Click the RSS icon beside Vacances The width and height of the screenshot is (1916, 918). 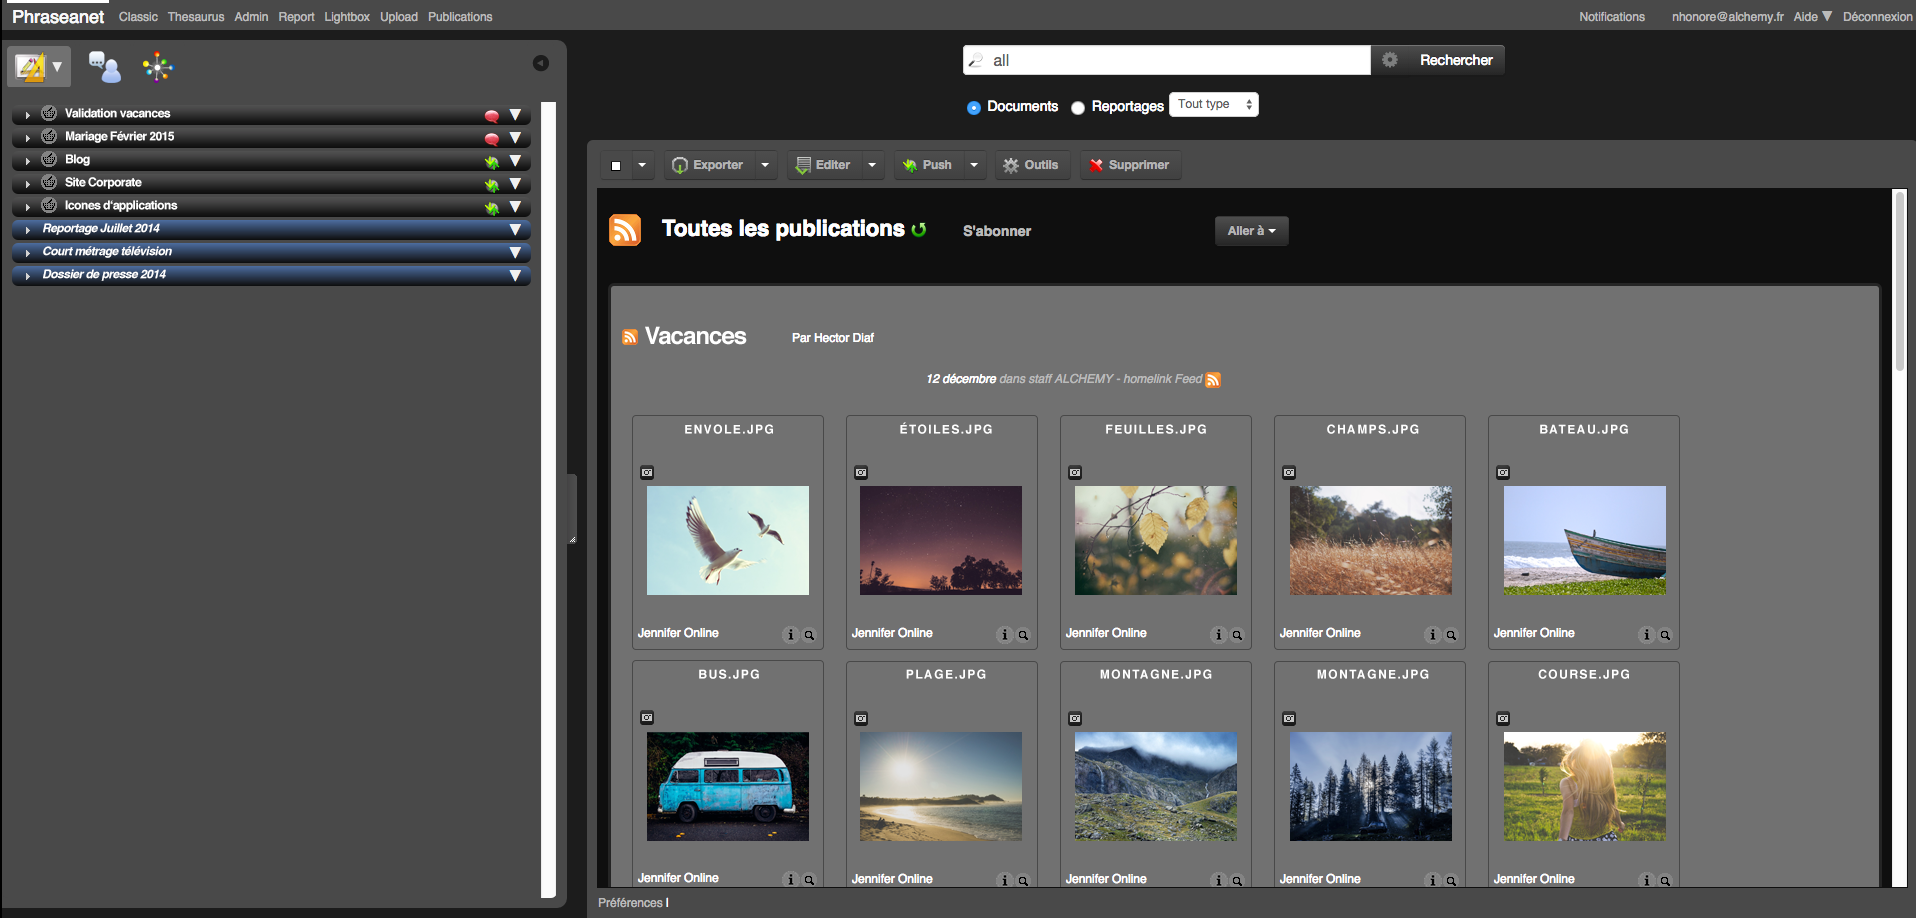pyautogui.click(x=630, y=337)
